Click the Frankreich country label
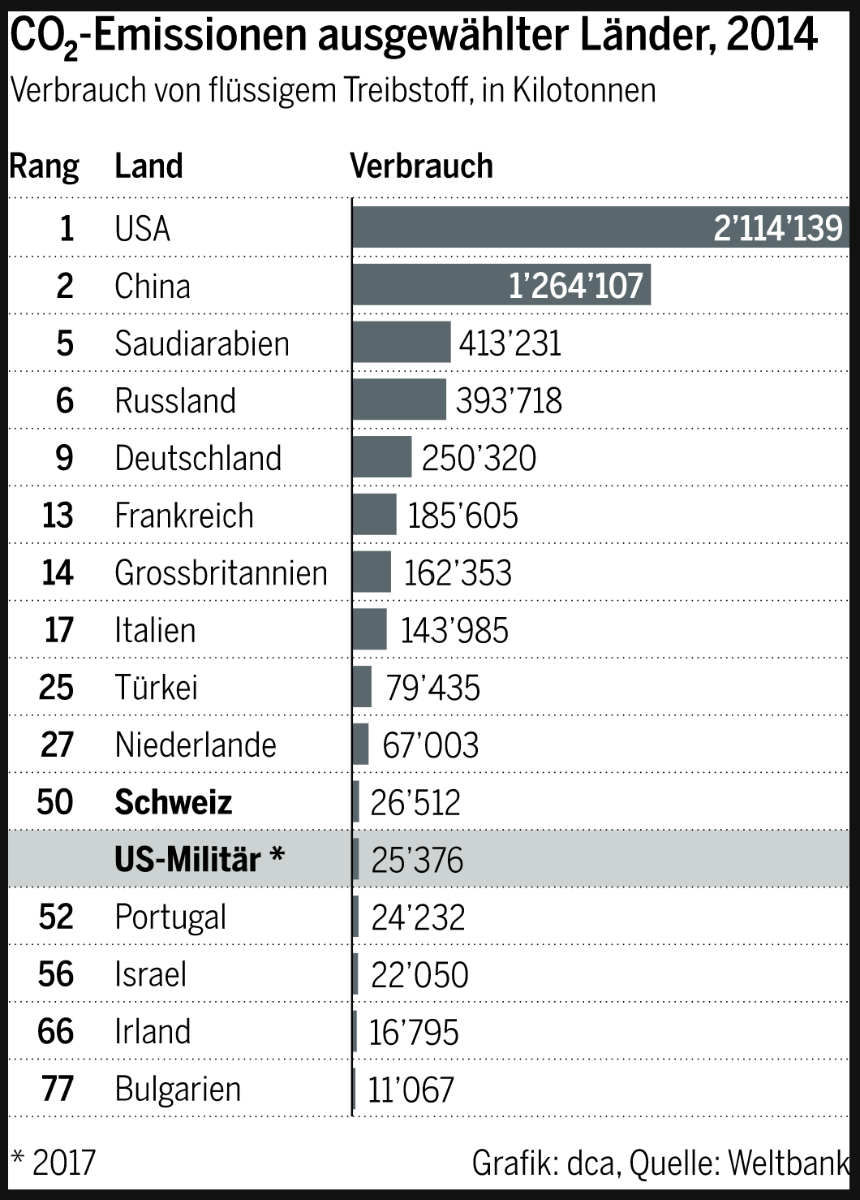Screen dimensions: 860x1200 [184, 516]
